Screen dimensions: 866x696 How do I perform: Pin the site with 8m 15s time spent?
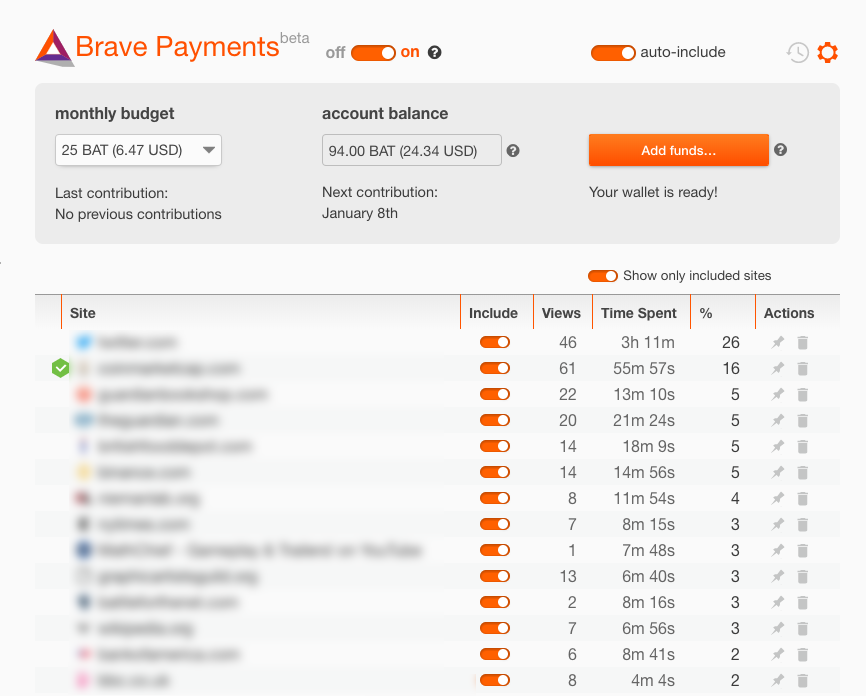click(x=778, y=524)
